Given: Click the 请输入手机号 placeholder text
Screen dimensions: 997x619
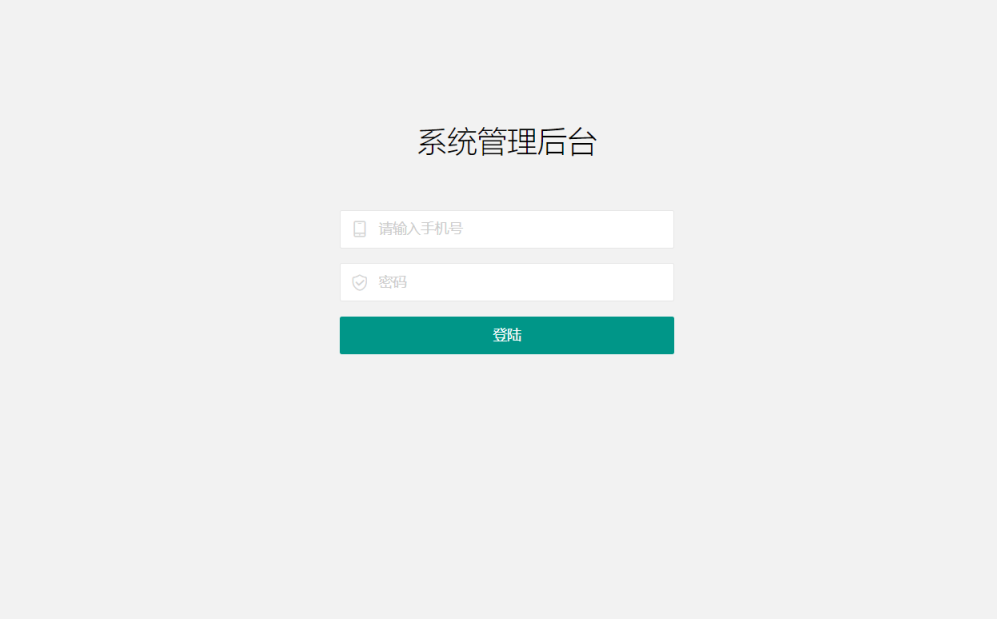Looking at the screenshot, I should (x=420, y=229).
